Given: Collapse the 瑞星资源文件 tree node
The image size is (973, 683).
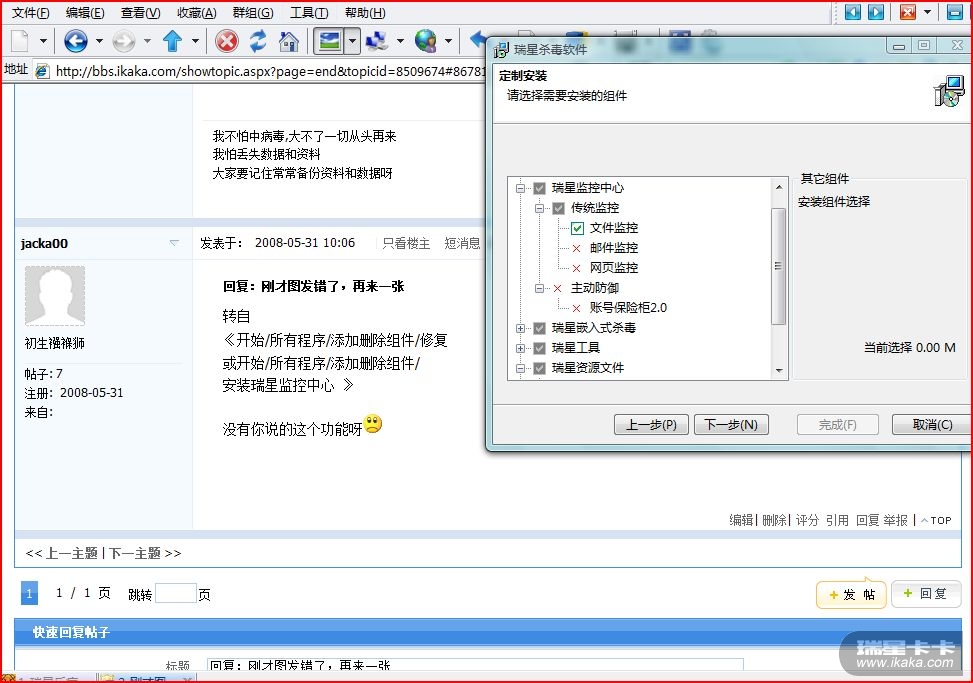Looking at the screenshot, I should (x=521, y=368).
